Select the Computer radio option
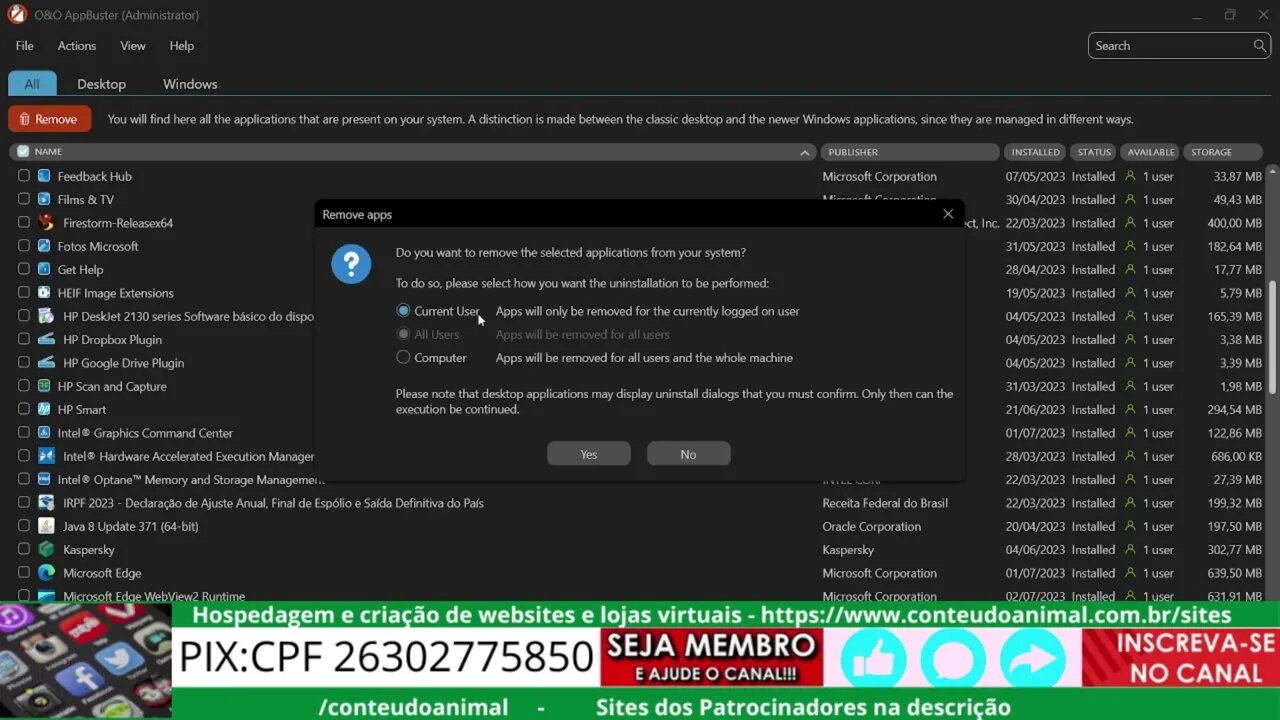The height and width of the screenshot is (720, 1280). [x=403, y=357]
